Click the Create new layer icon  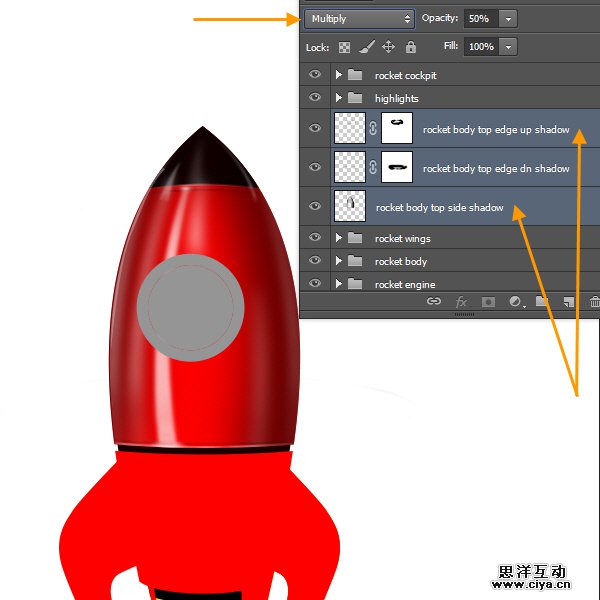569,302
